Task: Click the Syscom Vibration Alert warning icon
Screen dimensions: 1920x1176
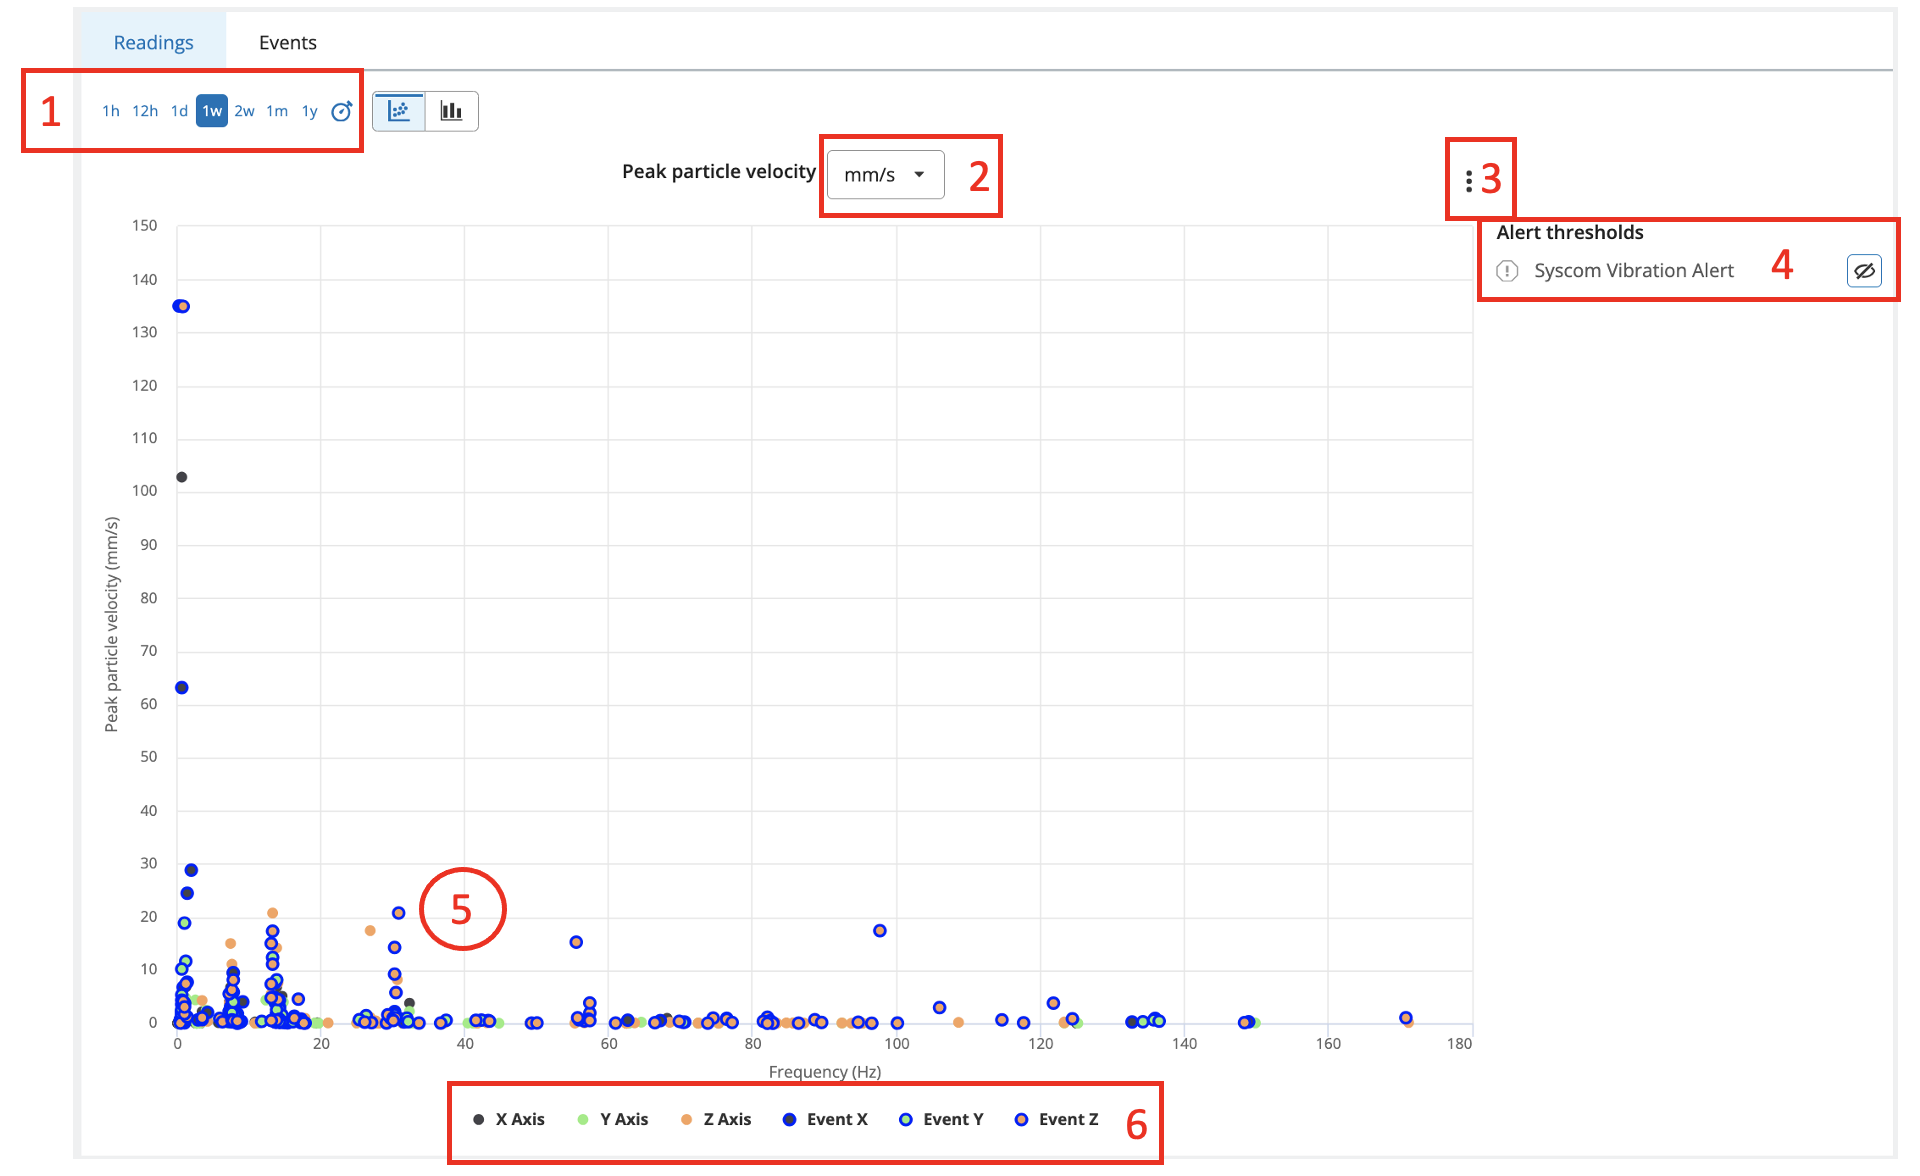Action: (1507, 271)
